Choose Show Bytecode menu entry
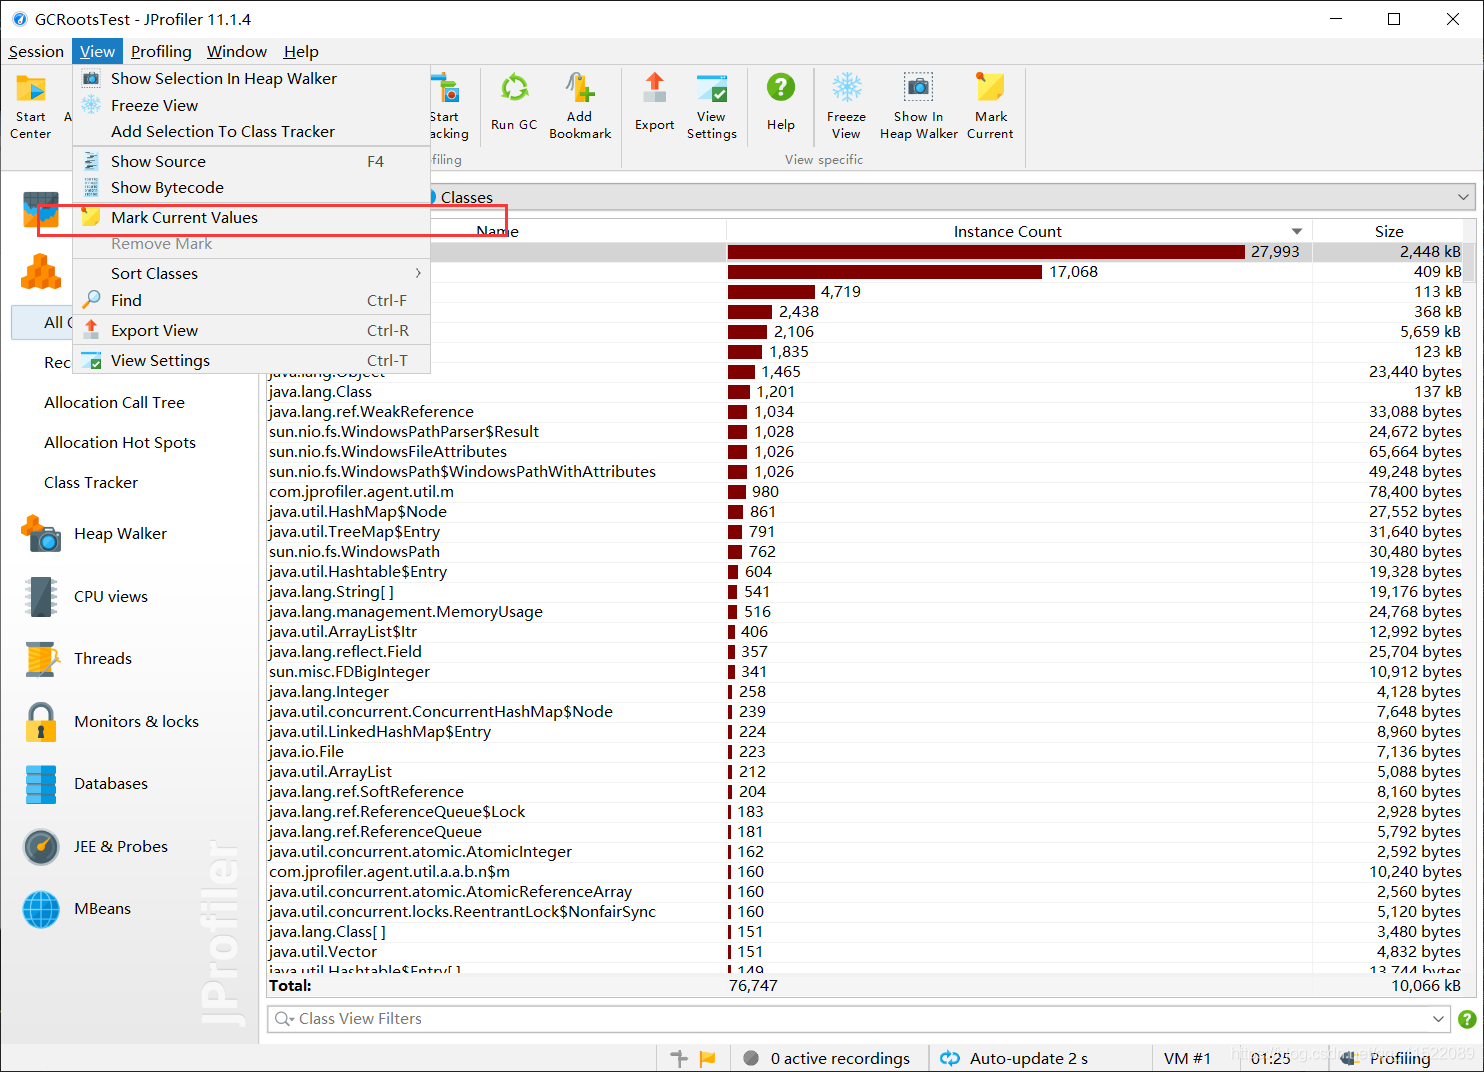This screenshot has width=1484, height=1072. pos(252,188)
